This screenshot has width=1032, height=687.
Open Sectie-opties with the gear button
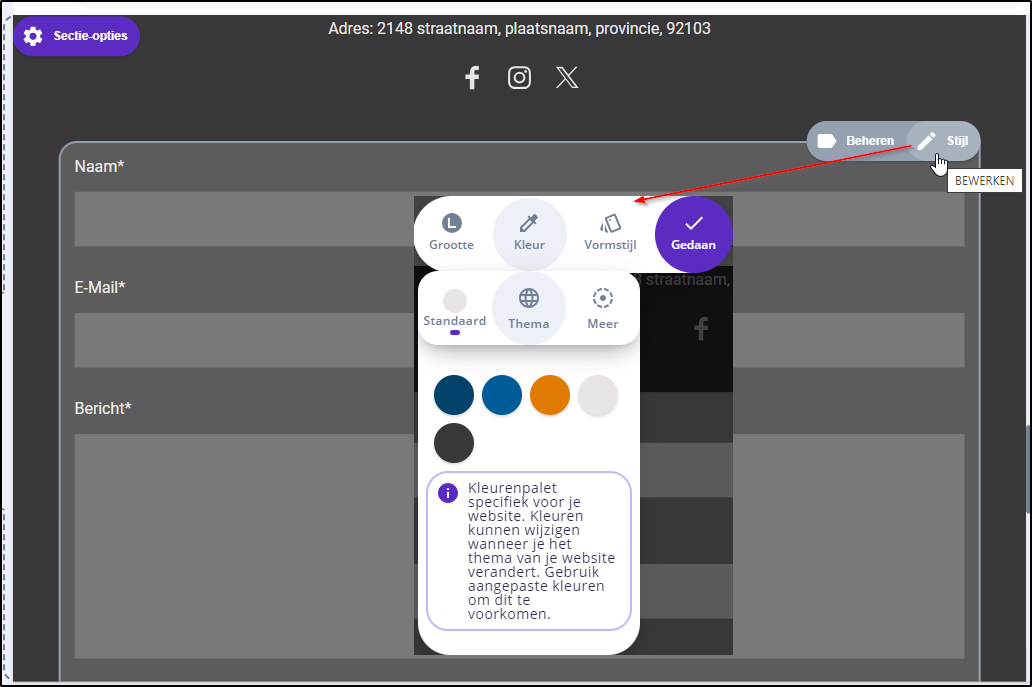[77, 36]
